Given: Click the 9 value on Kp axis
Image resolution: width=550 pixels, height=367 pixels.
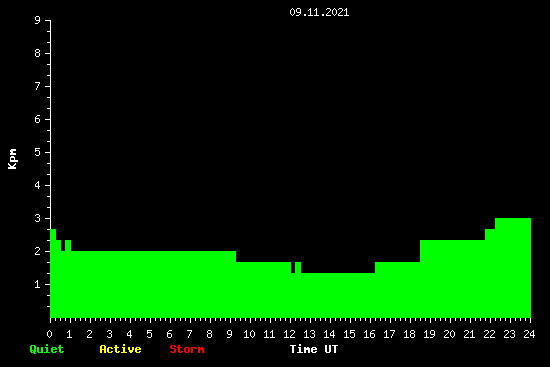Looking at the screenshot, I should click(38, 20).
